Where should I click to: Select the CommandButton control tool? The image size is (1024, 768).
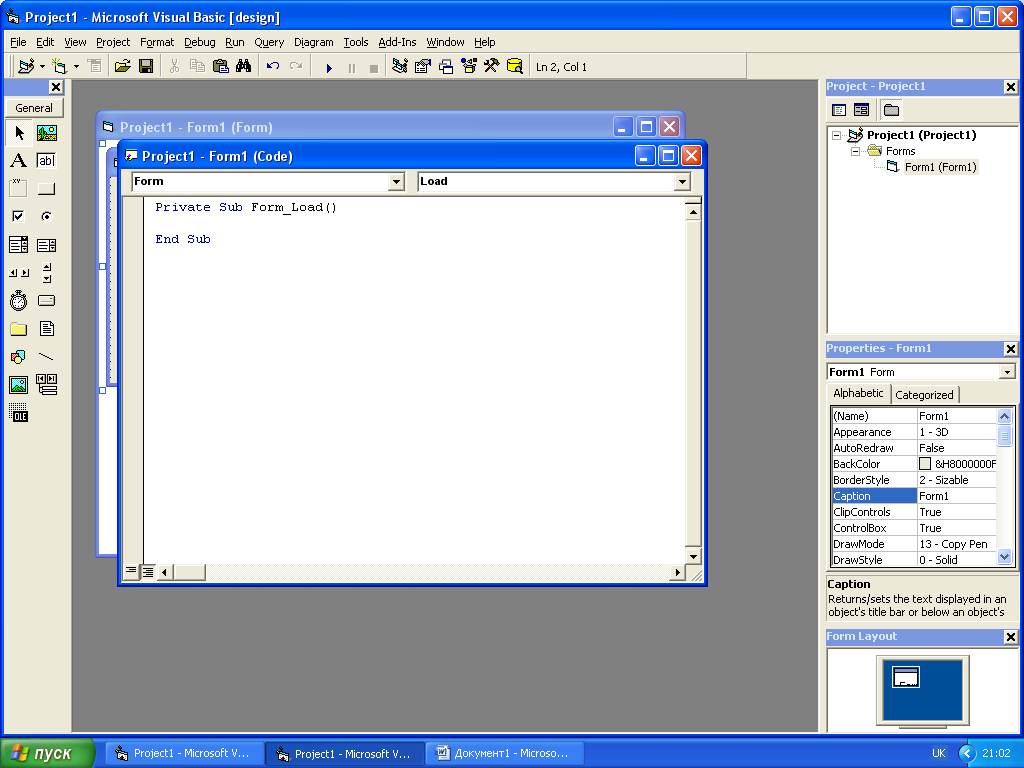[46, 189]
